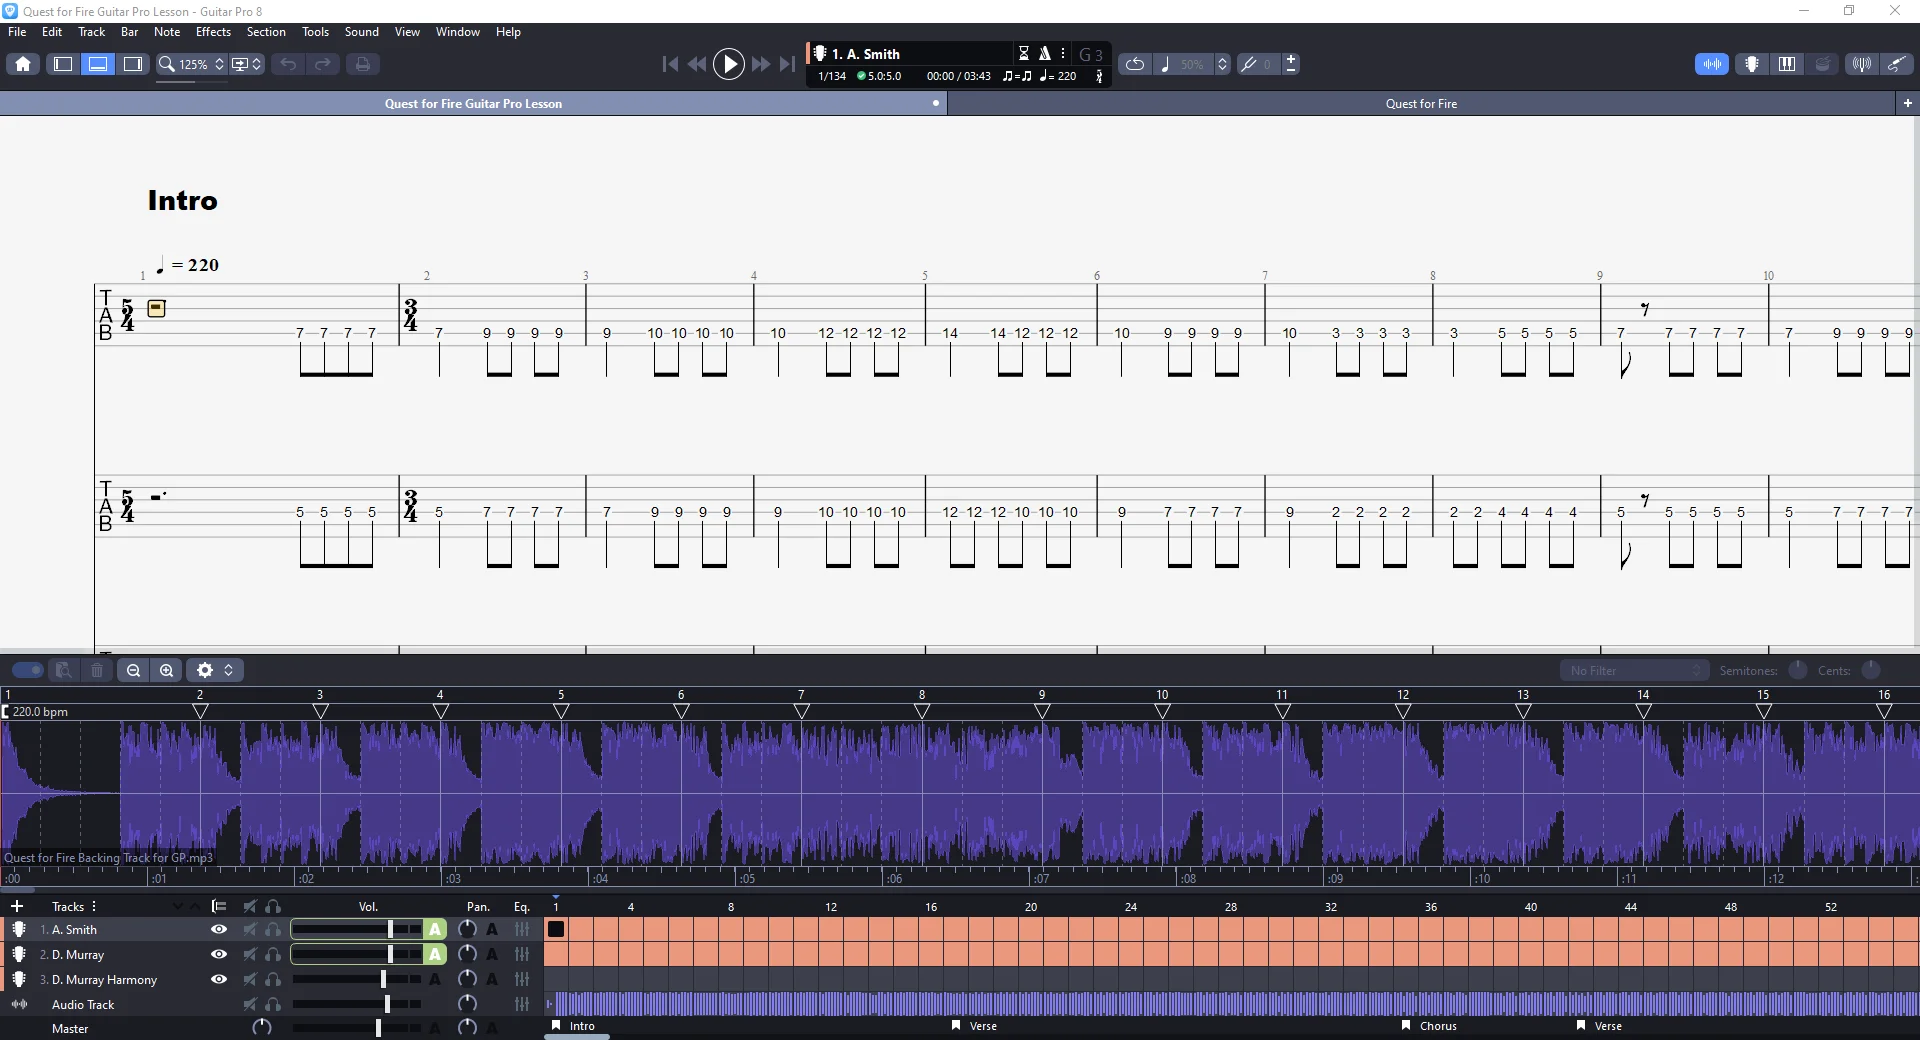The image size is (1920, 1040).
Task: Open the audio track settings gear
Action: [x=205, y=670]
